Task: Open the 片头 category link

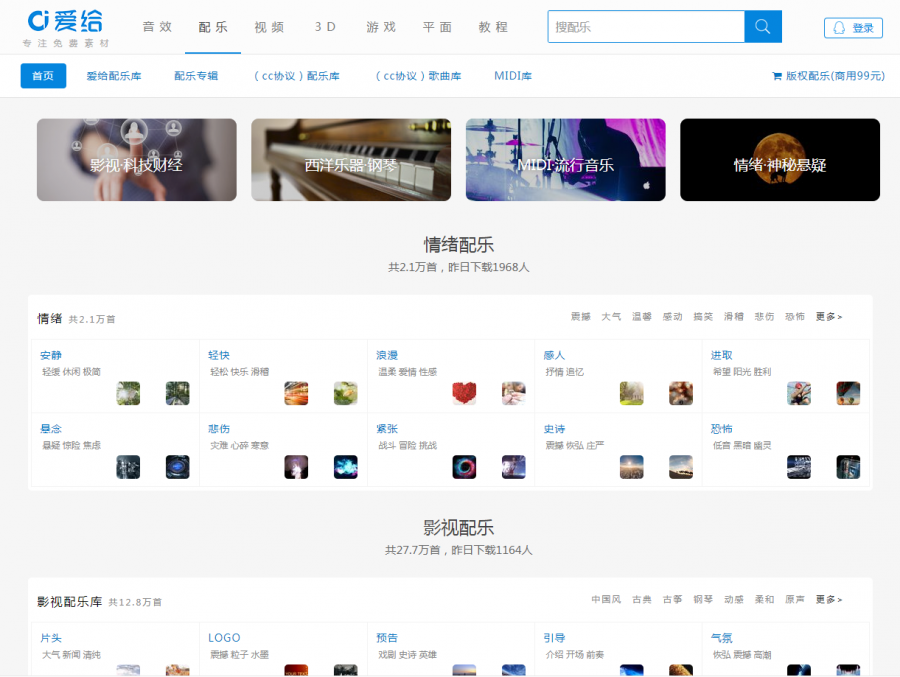Action: pyautogui.click(x=51, y=638)
